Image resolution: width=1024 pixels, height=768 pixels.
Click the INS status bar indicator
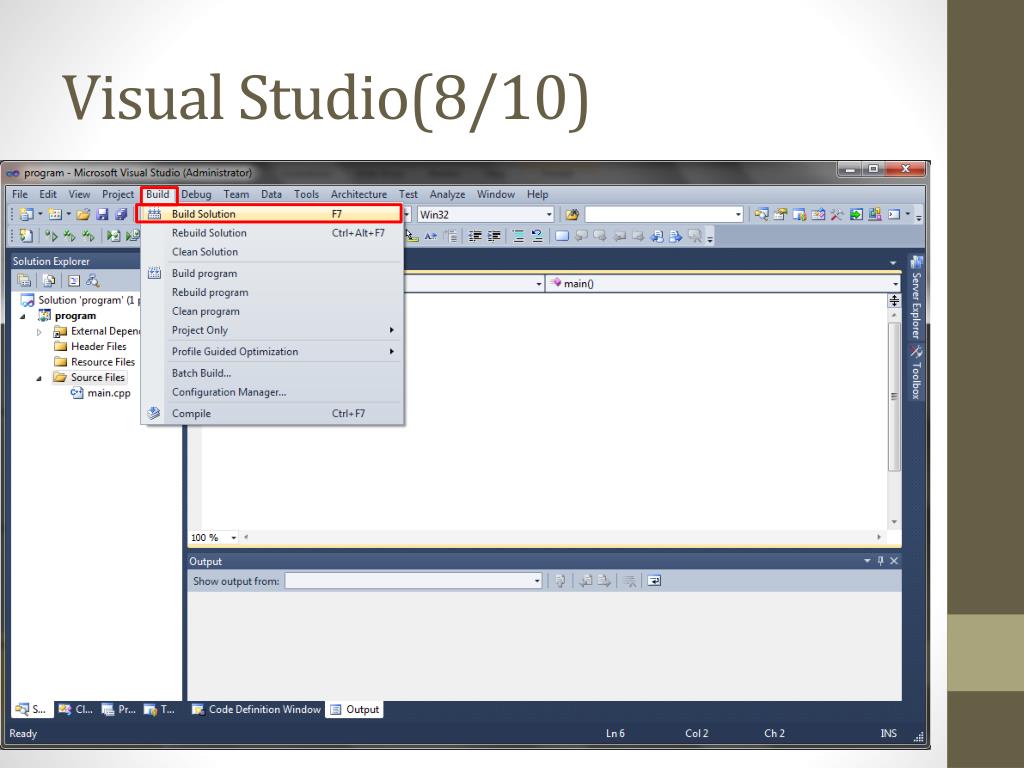(888, 733)
